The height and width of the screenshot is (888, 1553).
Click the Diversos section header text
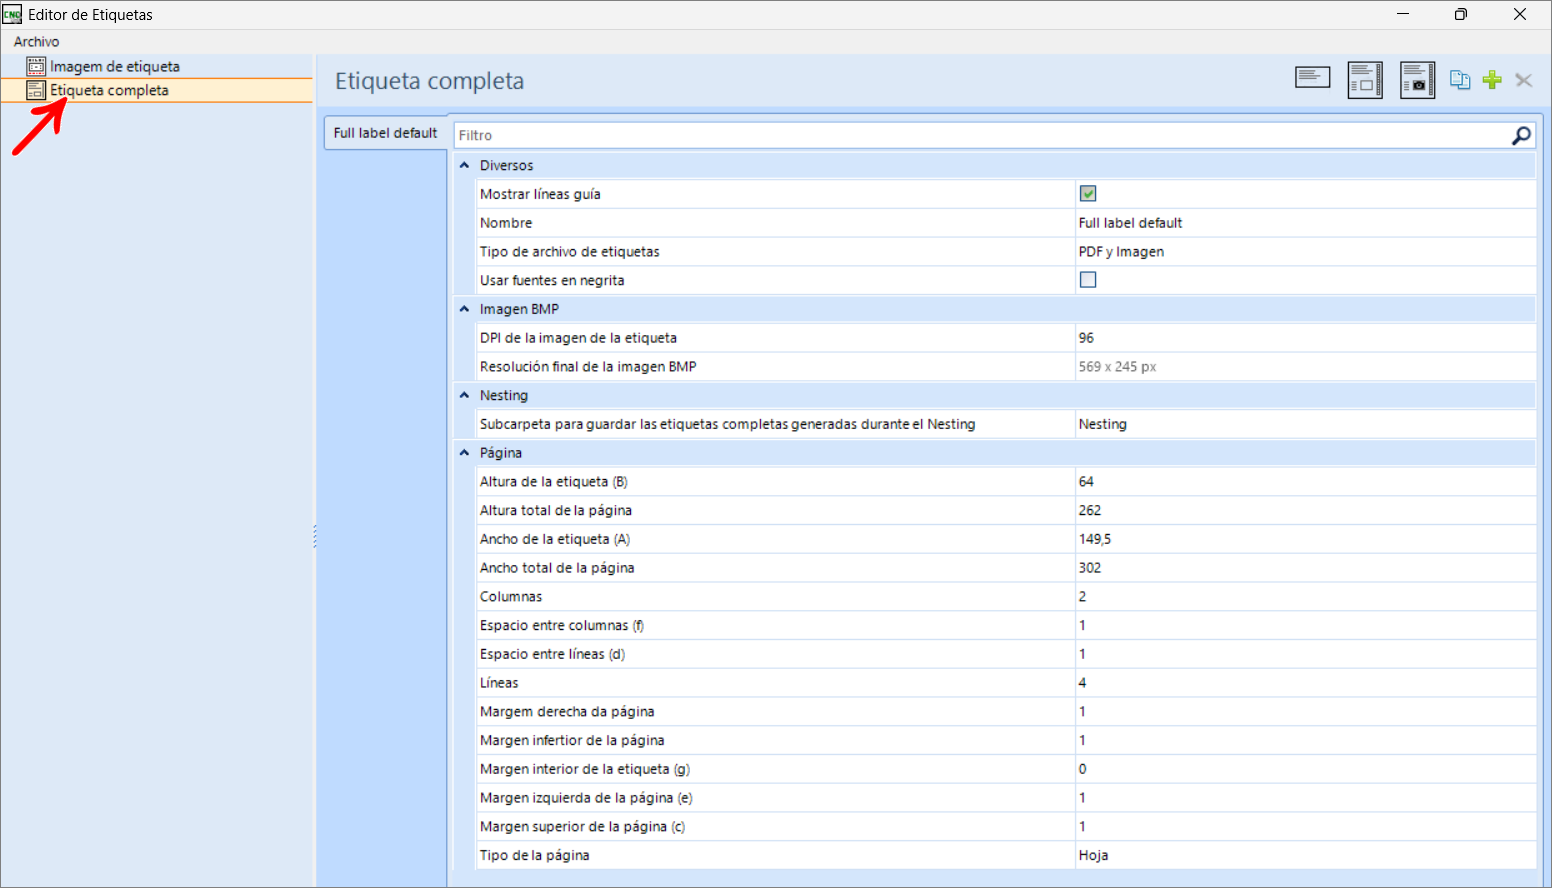tap(506, 165)
